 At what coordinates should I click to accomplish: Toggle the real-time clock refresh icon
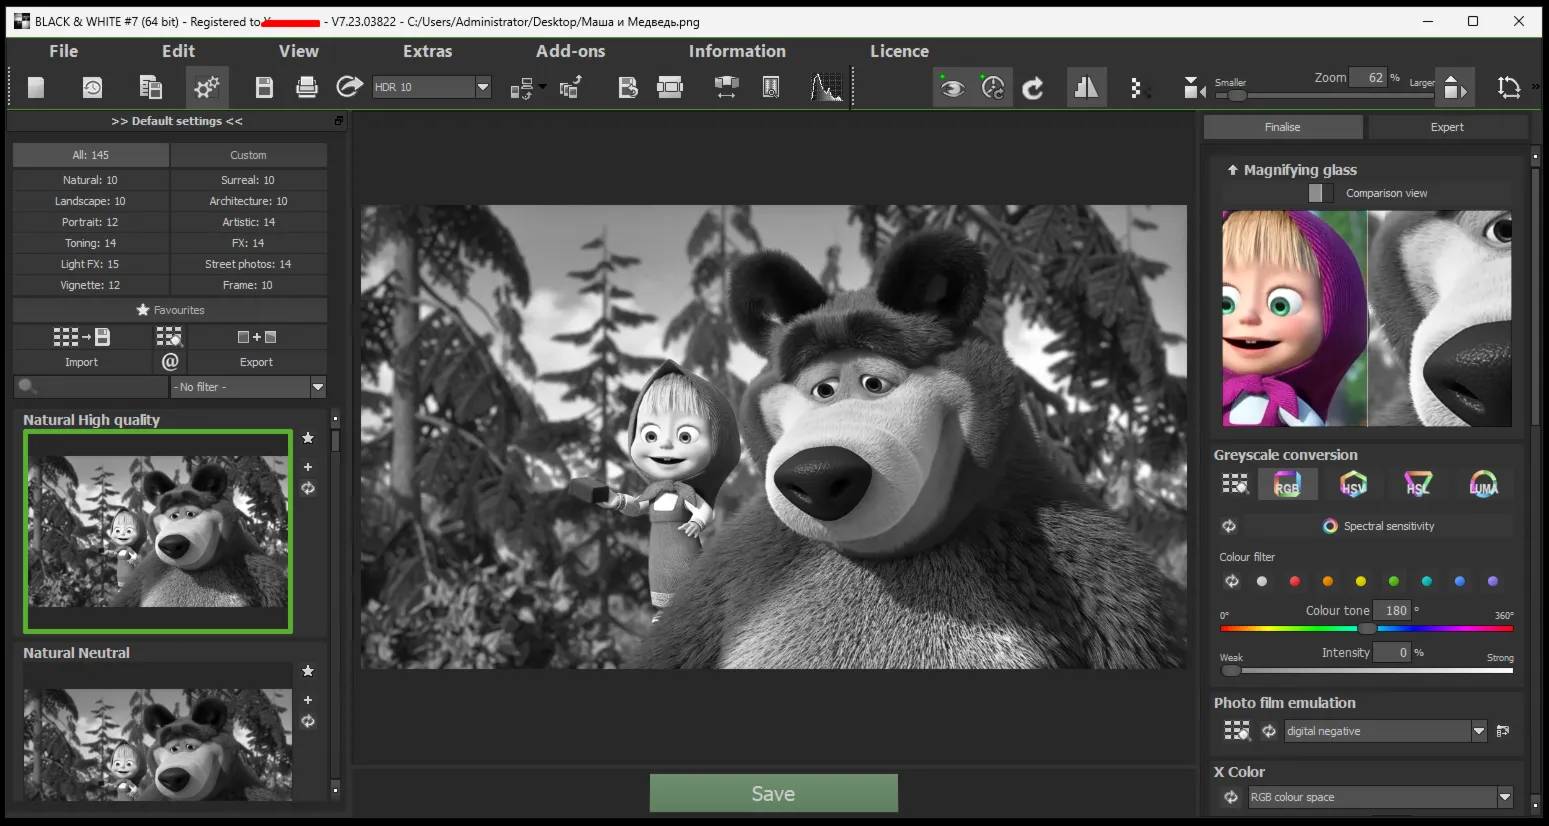pyautogui.click(x=993, y=88)
